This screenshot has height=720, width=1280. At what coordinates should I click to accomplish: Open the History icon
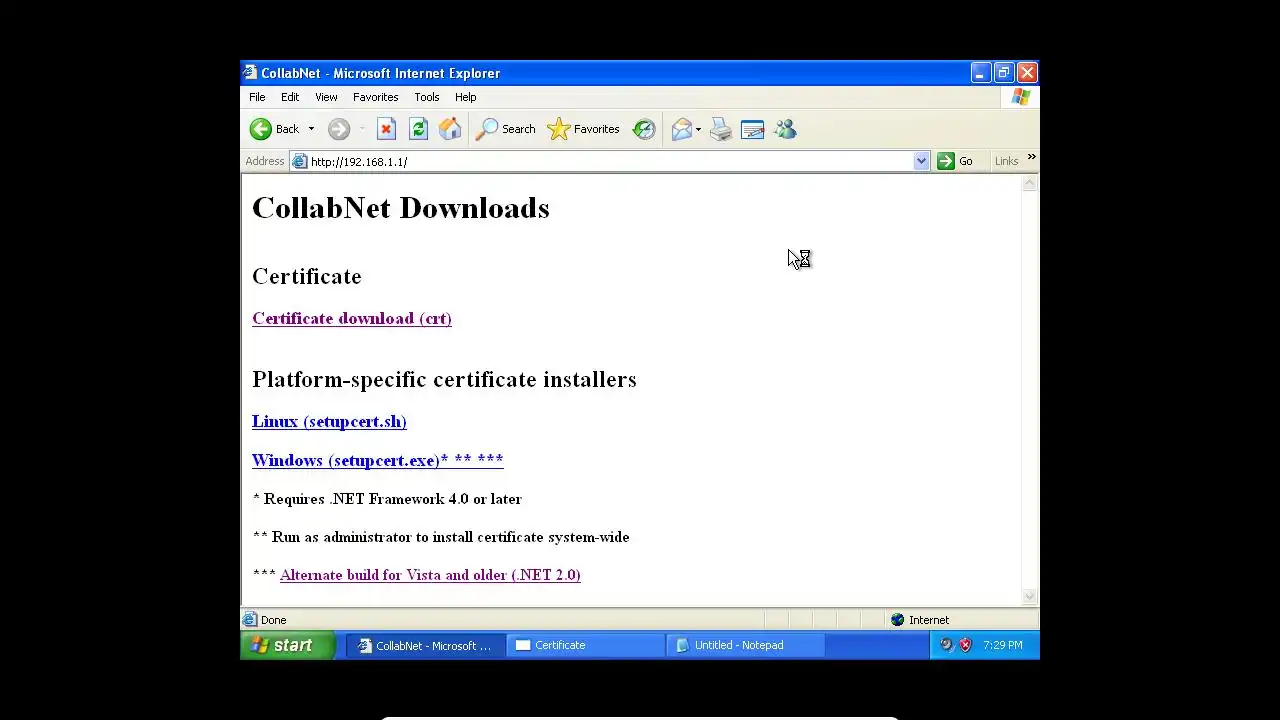pyautogui.click(x=644, y=129)
